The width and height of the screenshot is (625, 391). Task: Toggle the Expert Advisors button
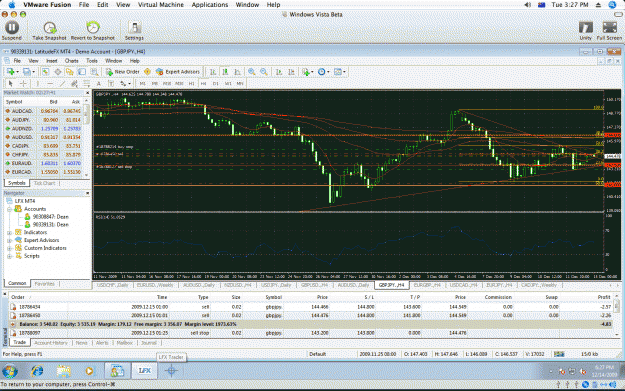pos(178,72)
